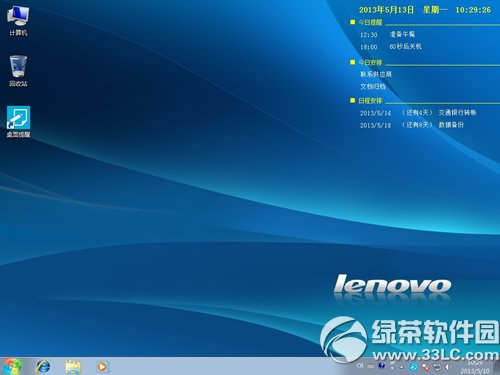Open the Windows Start menu

tap(12, 367)
